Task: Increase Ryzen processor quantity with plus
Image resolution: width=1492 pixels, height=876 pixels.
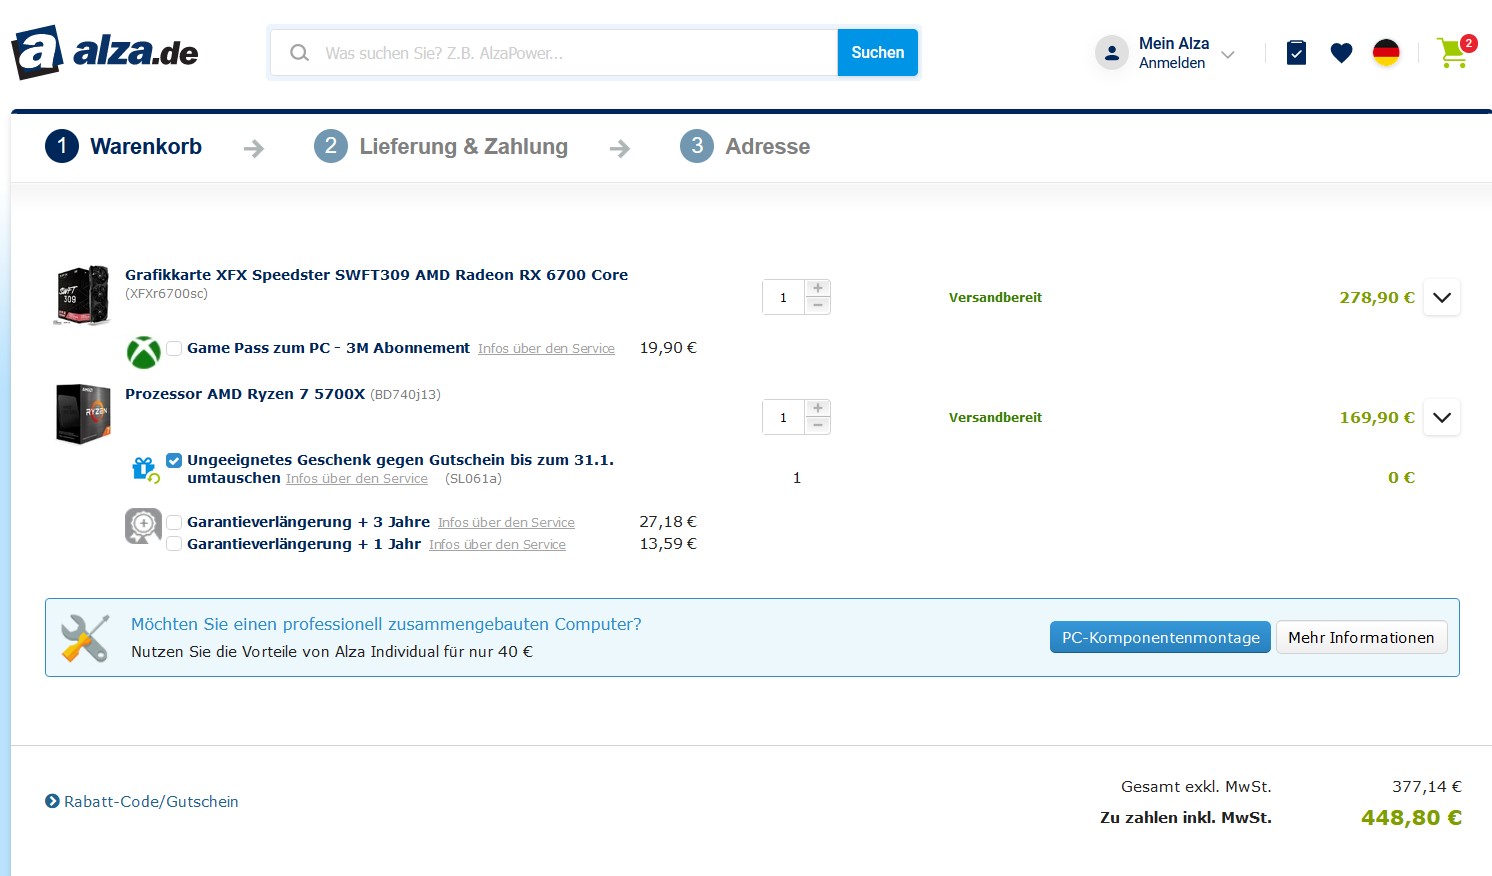Action: (x=818, y=408)
